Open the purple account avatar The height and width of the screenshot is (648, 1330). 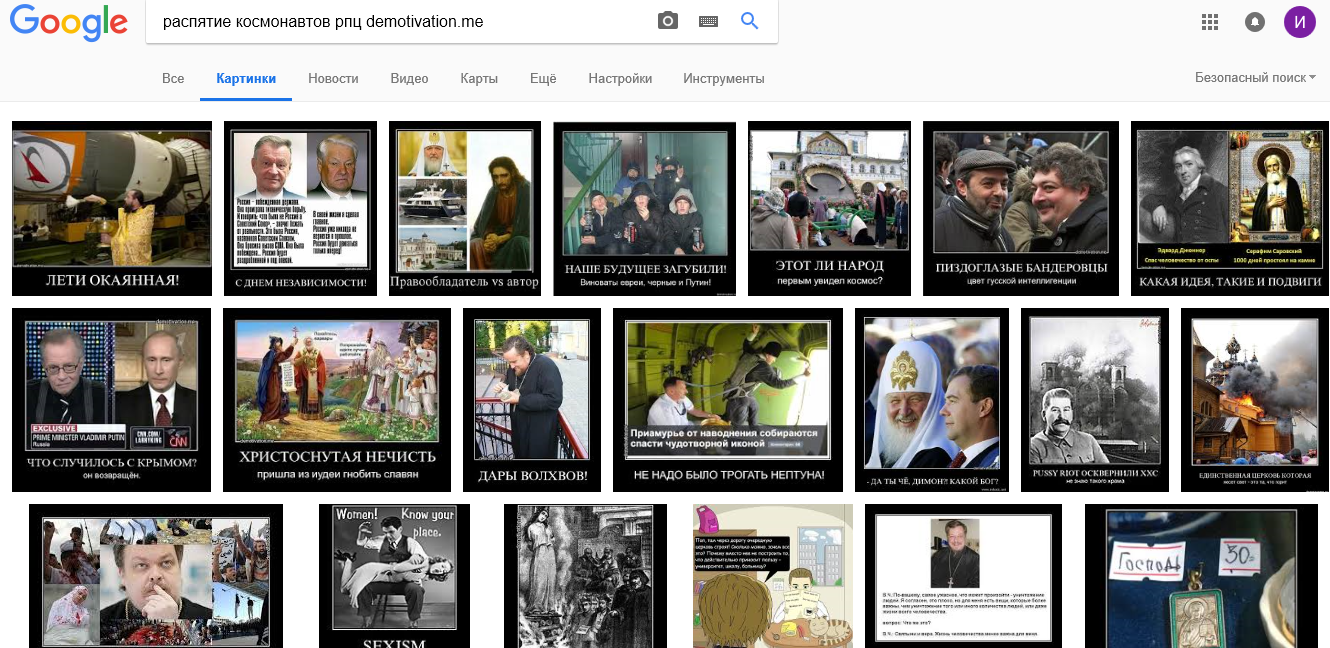(x=1300, y=22)
